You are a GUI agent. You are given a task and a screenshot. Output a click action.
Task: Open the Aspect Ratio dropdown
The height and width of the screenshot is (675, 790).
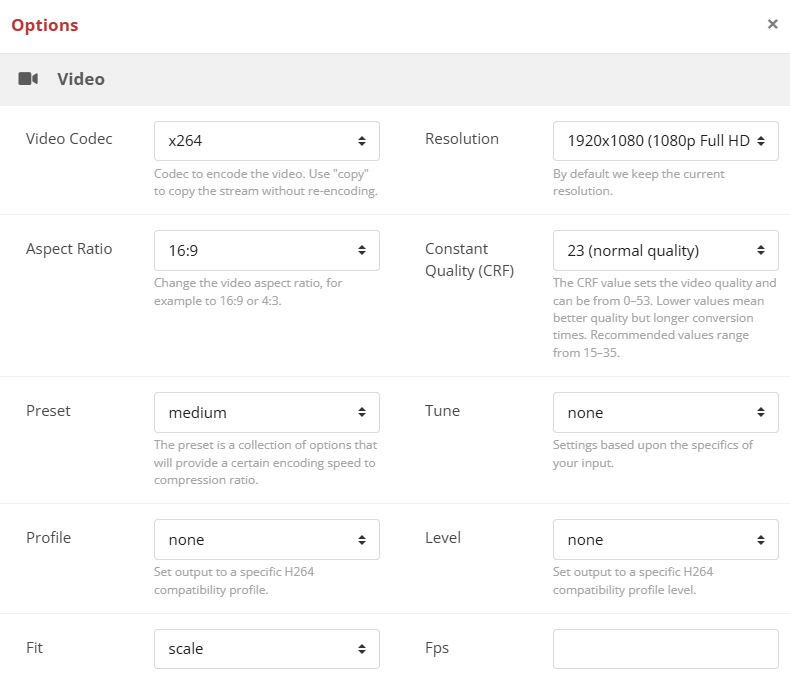[x=267, y=250]
